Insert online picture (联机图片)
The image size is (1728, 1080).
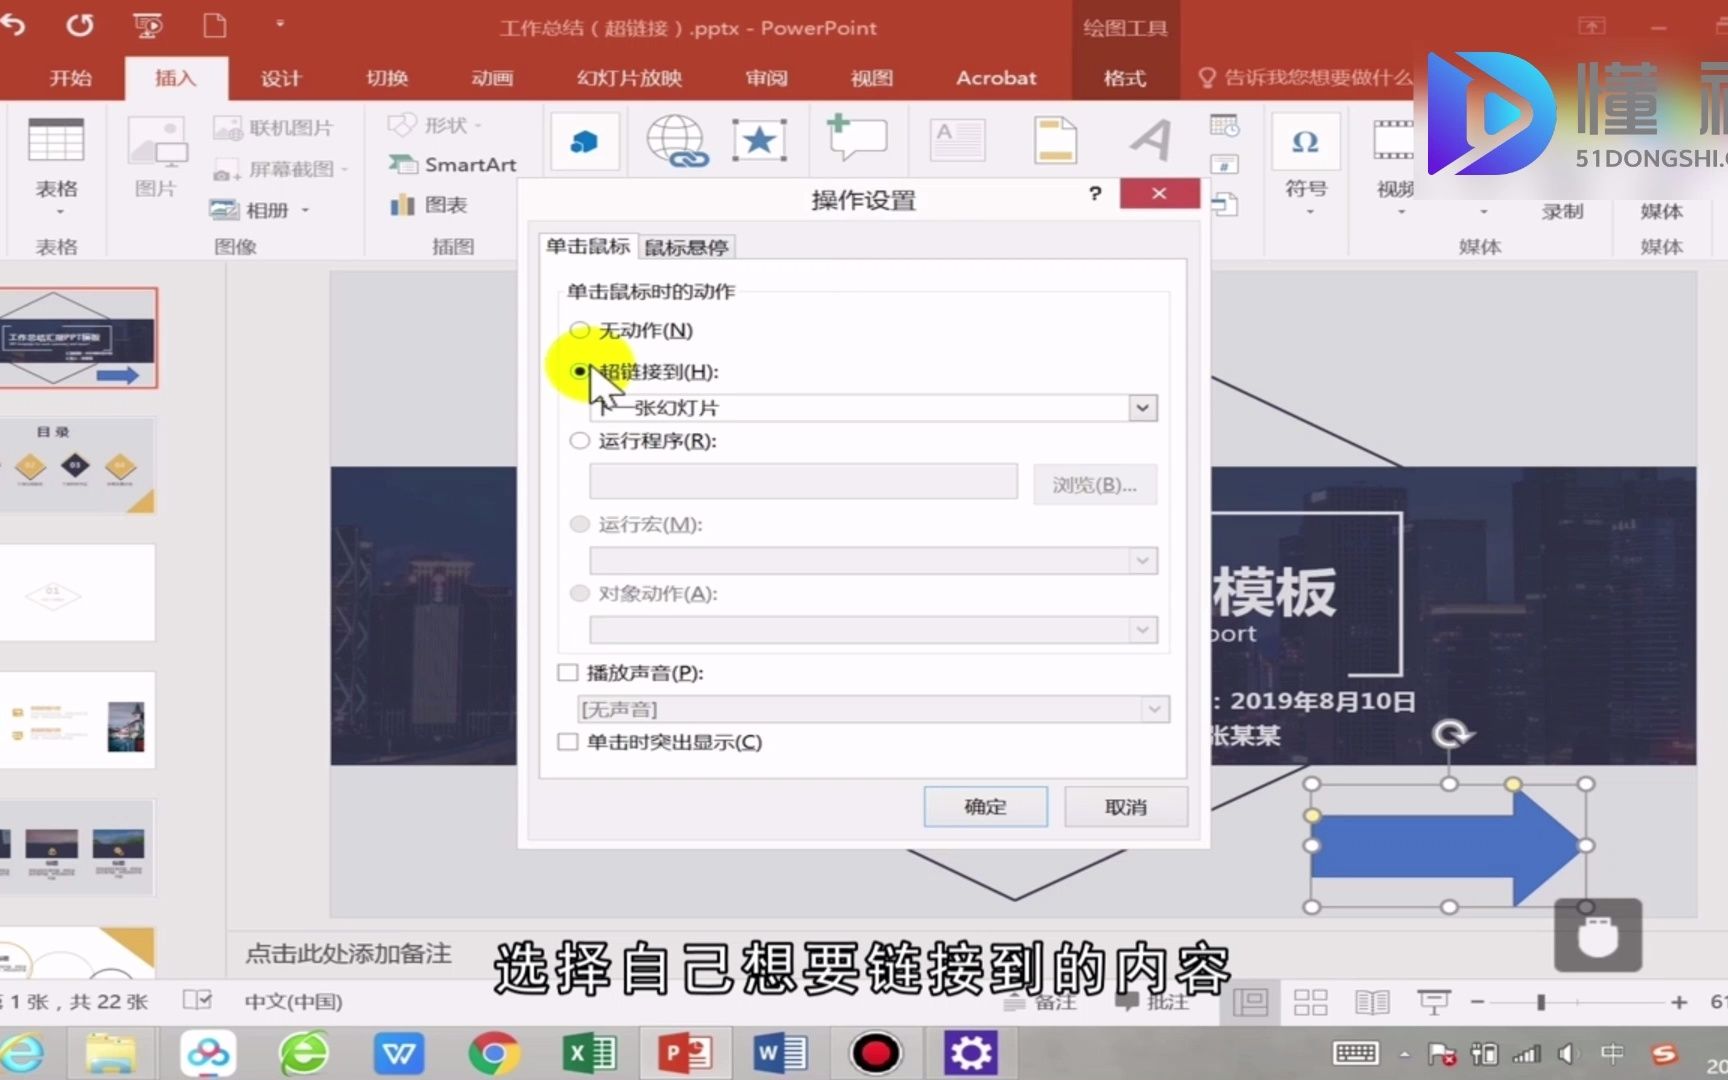273,128
